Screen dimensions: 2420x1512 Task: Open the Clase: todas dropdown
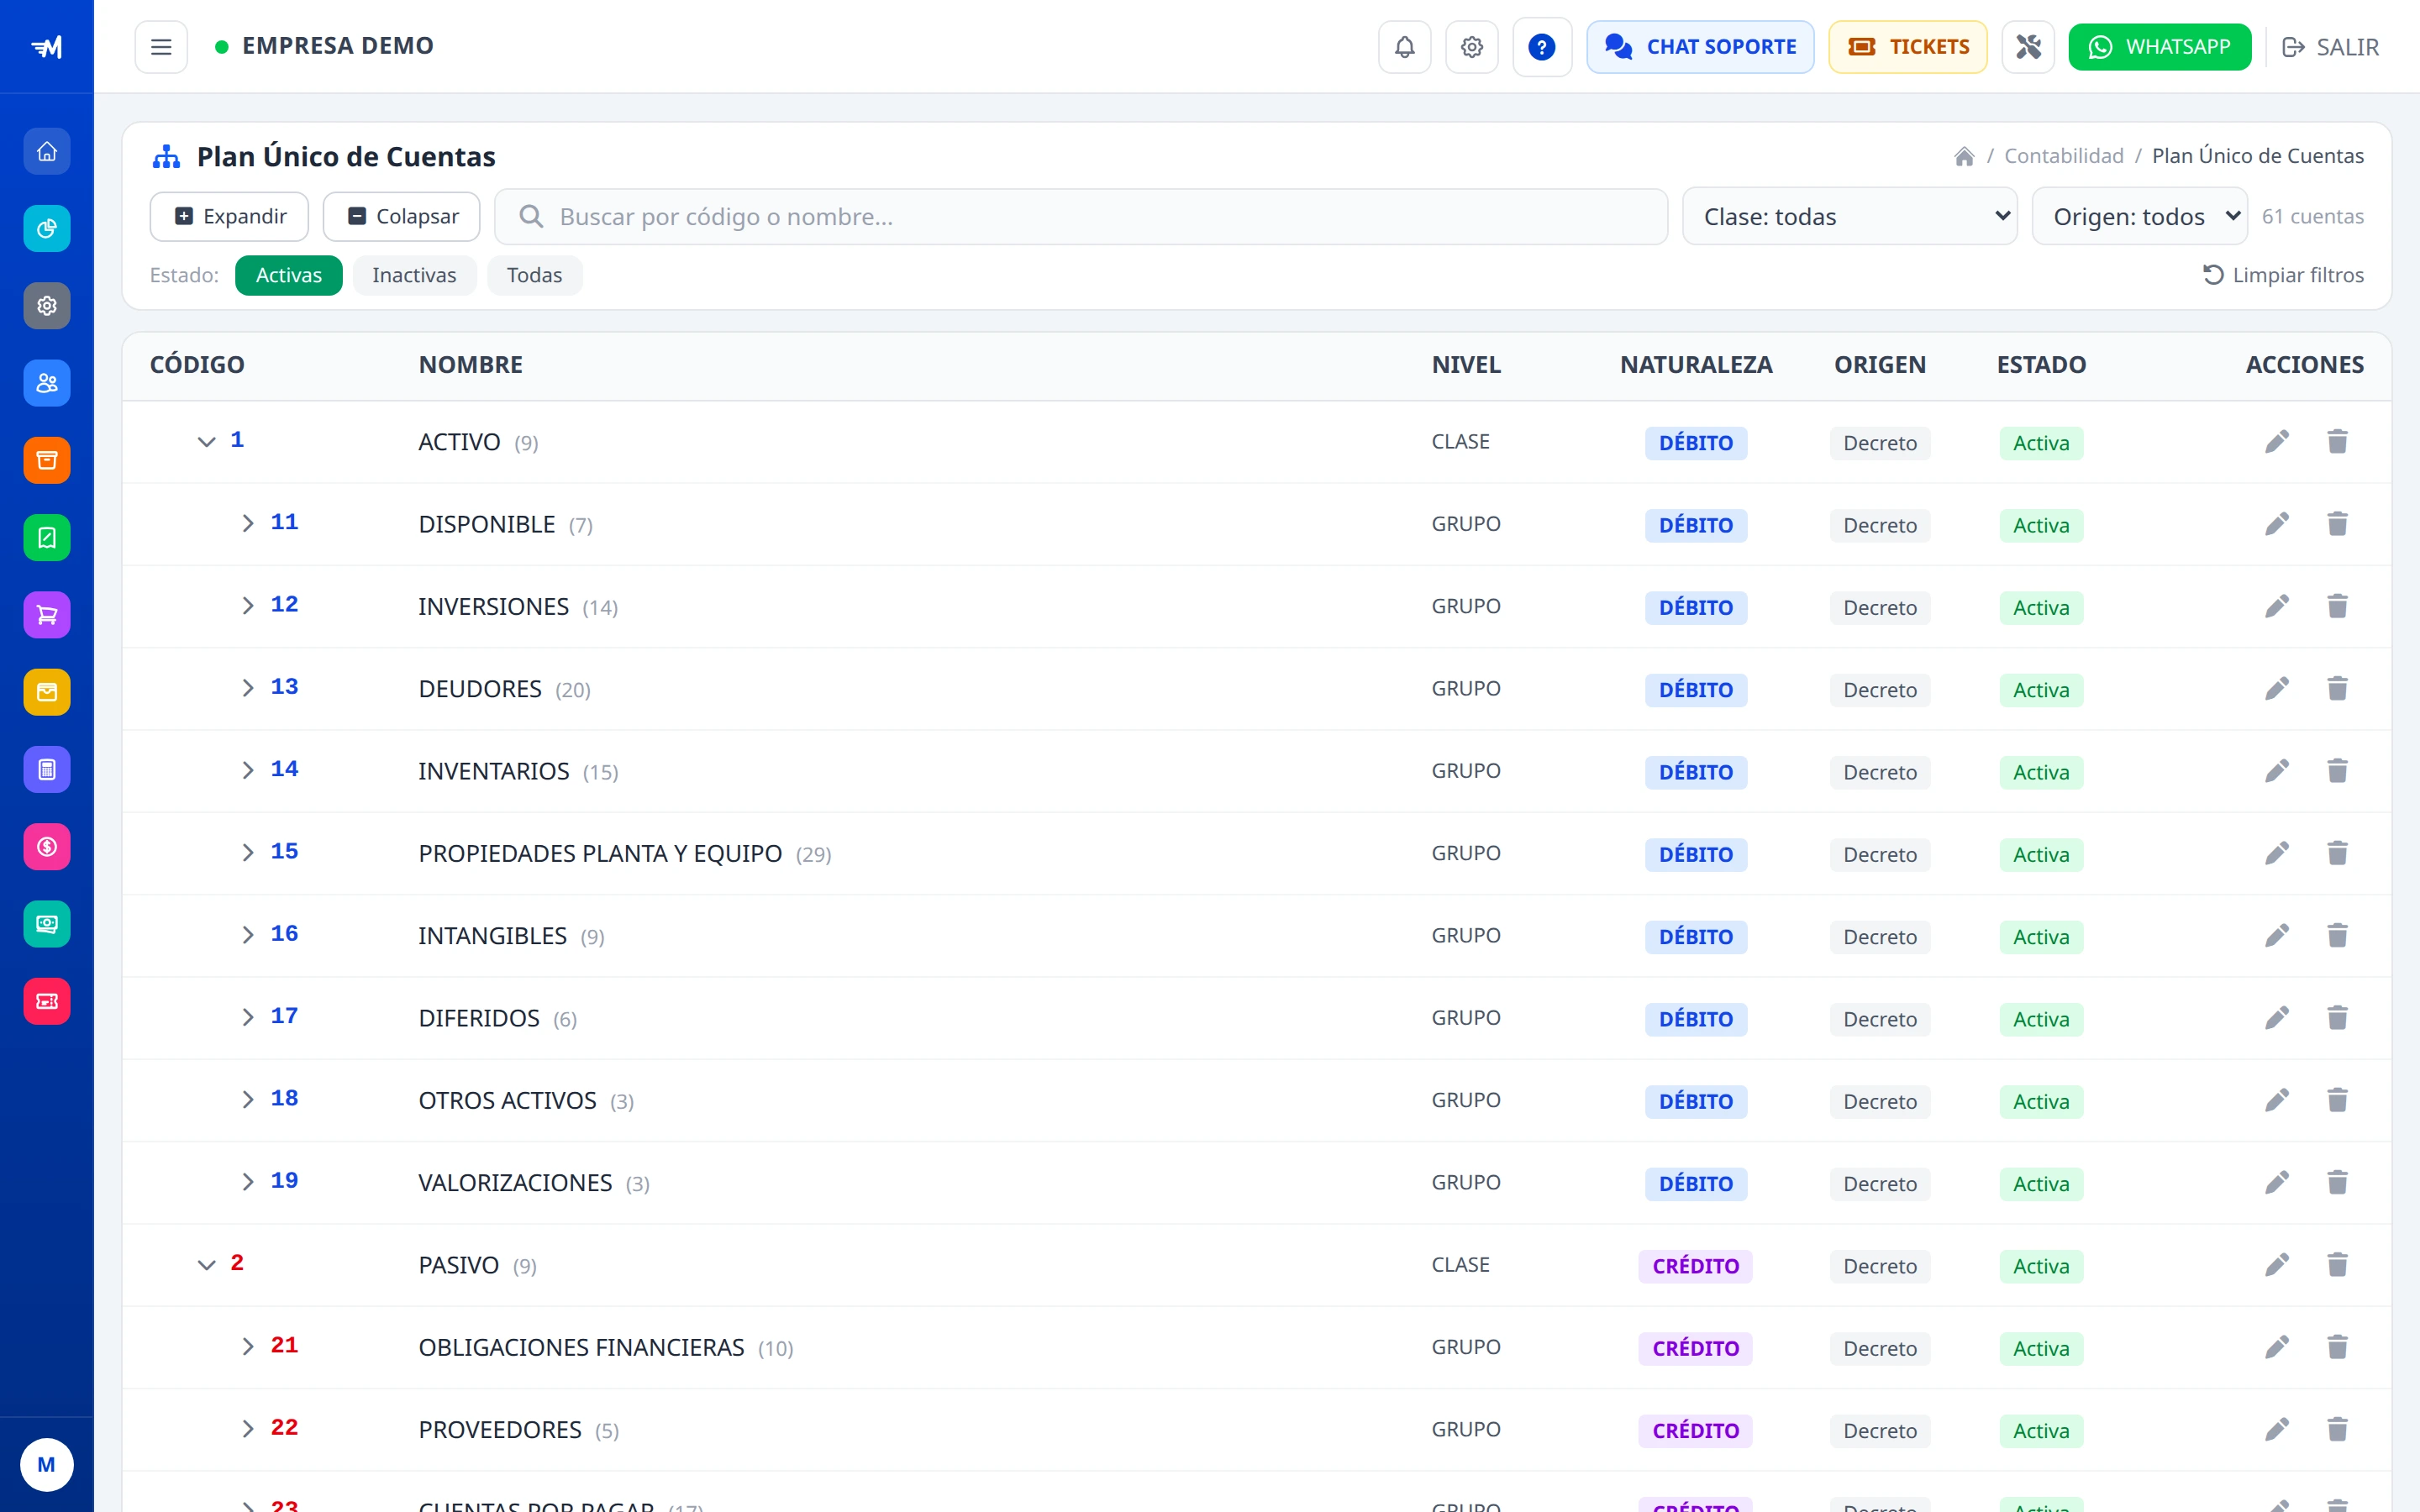(1850, 216)
